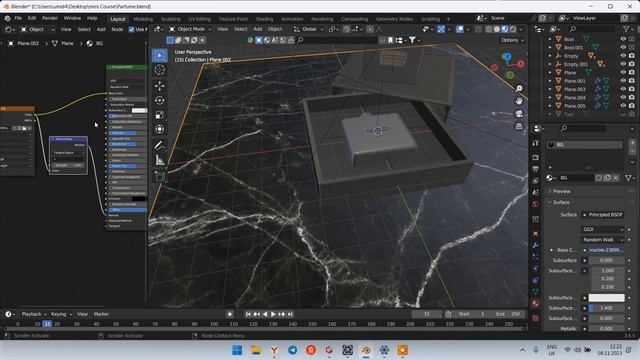Pick the Rotate tool
The height and width of the screenshot is (360, 640).
tap(160, 100)
